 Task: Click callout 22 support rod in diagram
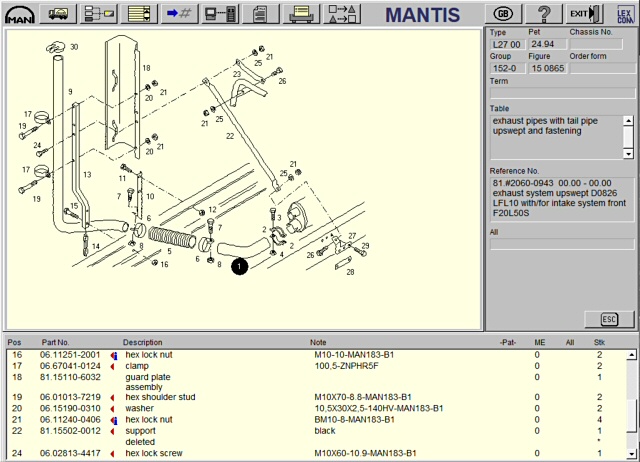[230, 136]
